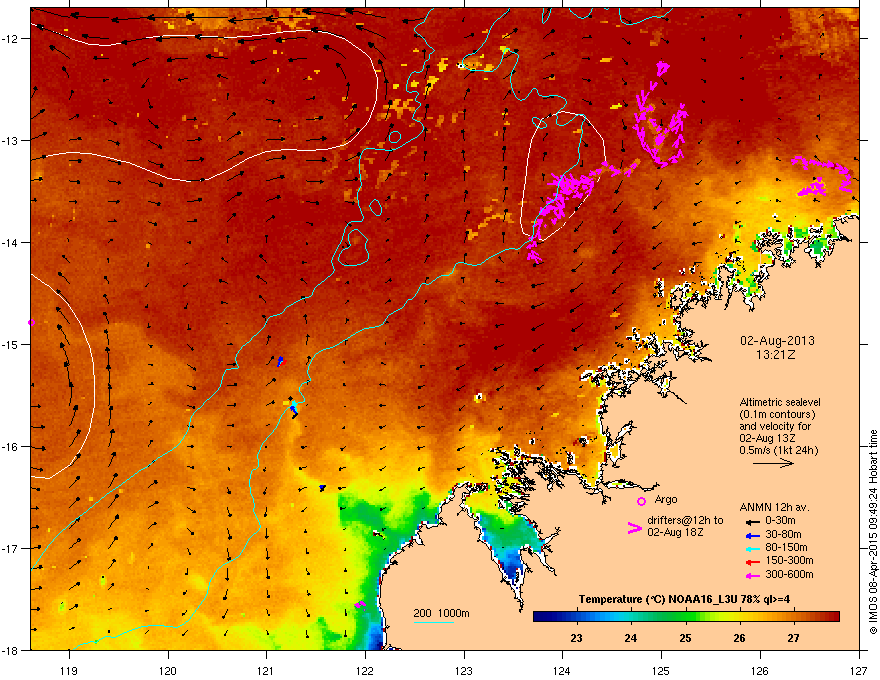Click the latitude axis label -12
The width and height of the screenshot is (880, 680).
pyautogui.click(x=10, y=38)
